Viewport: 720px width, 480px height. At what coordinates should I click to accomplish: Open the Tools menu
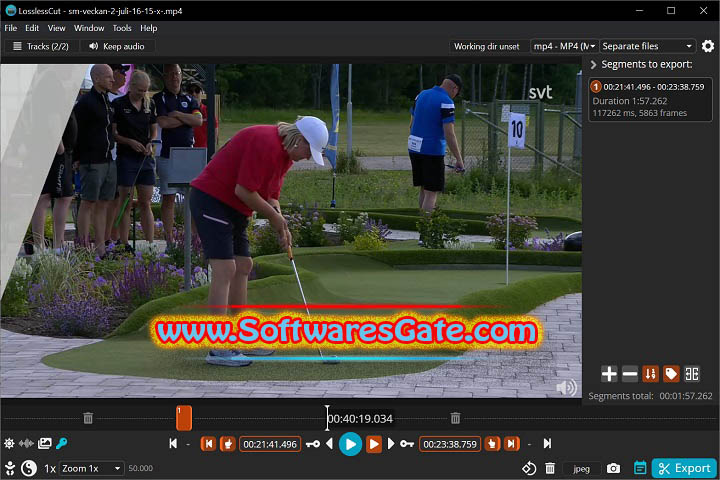tap(122, 28)
